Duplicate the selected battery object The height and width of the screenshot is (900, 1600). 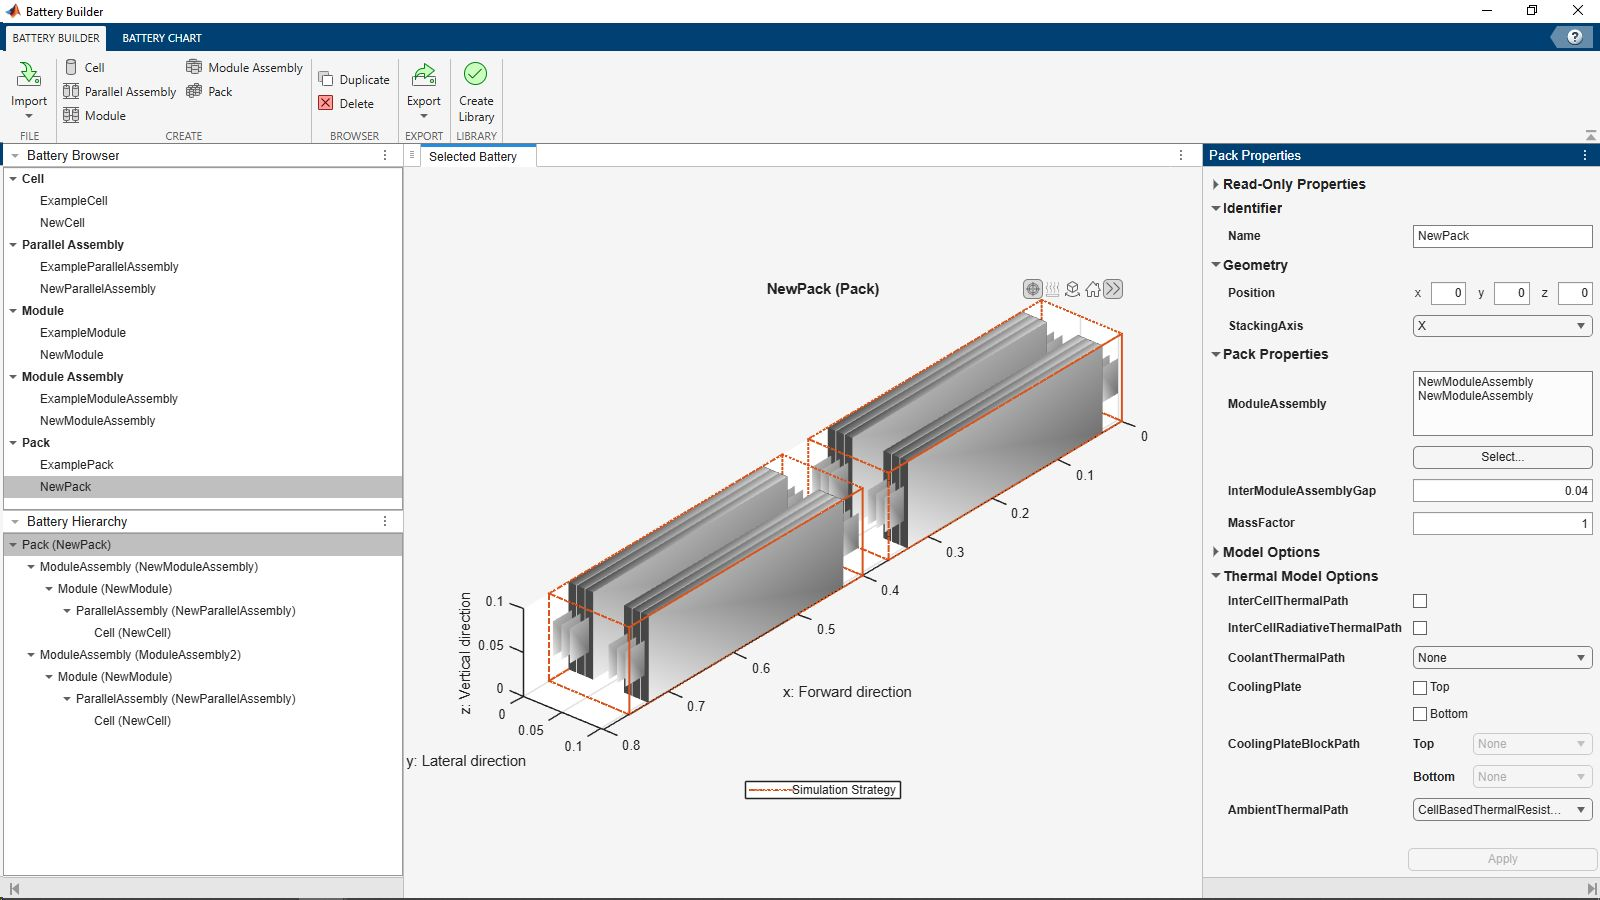tap(354, 80)
